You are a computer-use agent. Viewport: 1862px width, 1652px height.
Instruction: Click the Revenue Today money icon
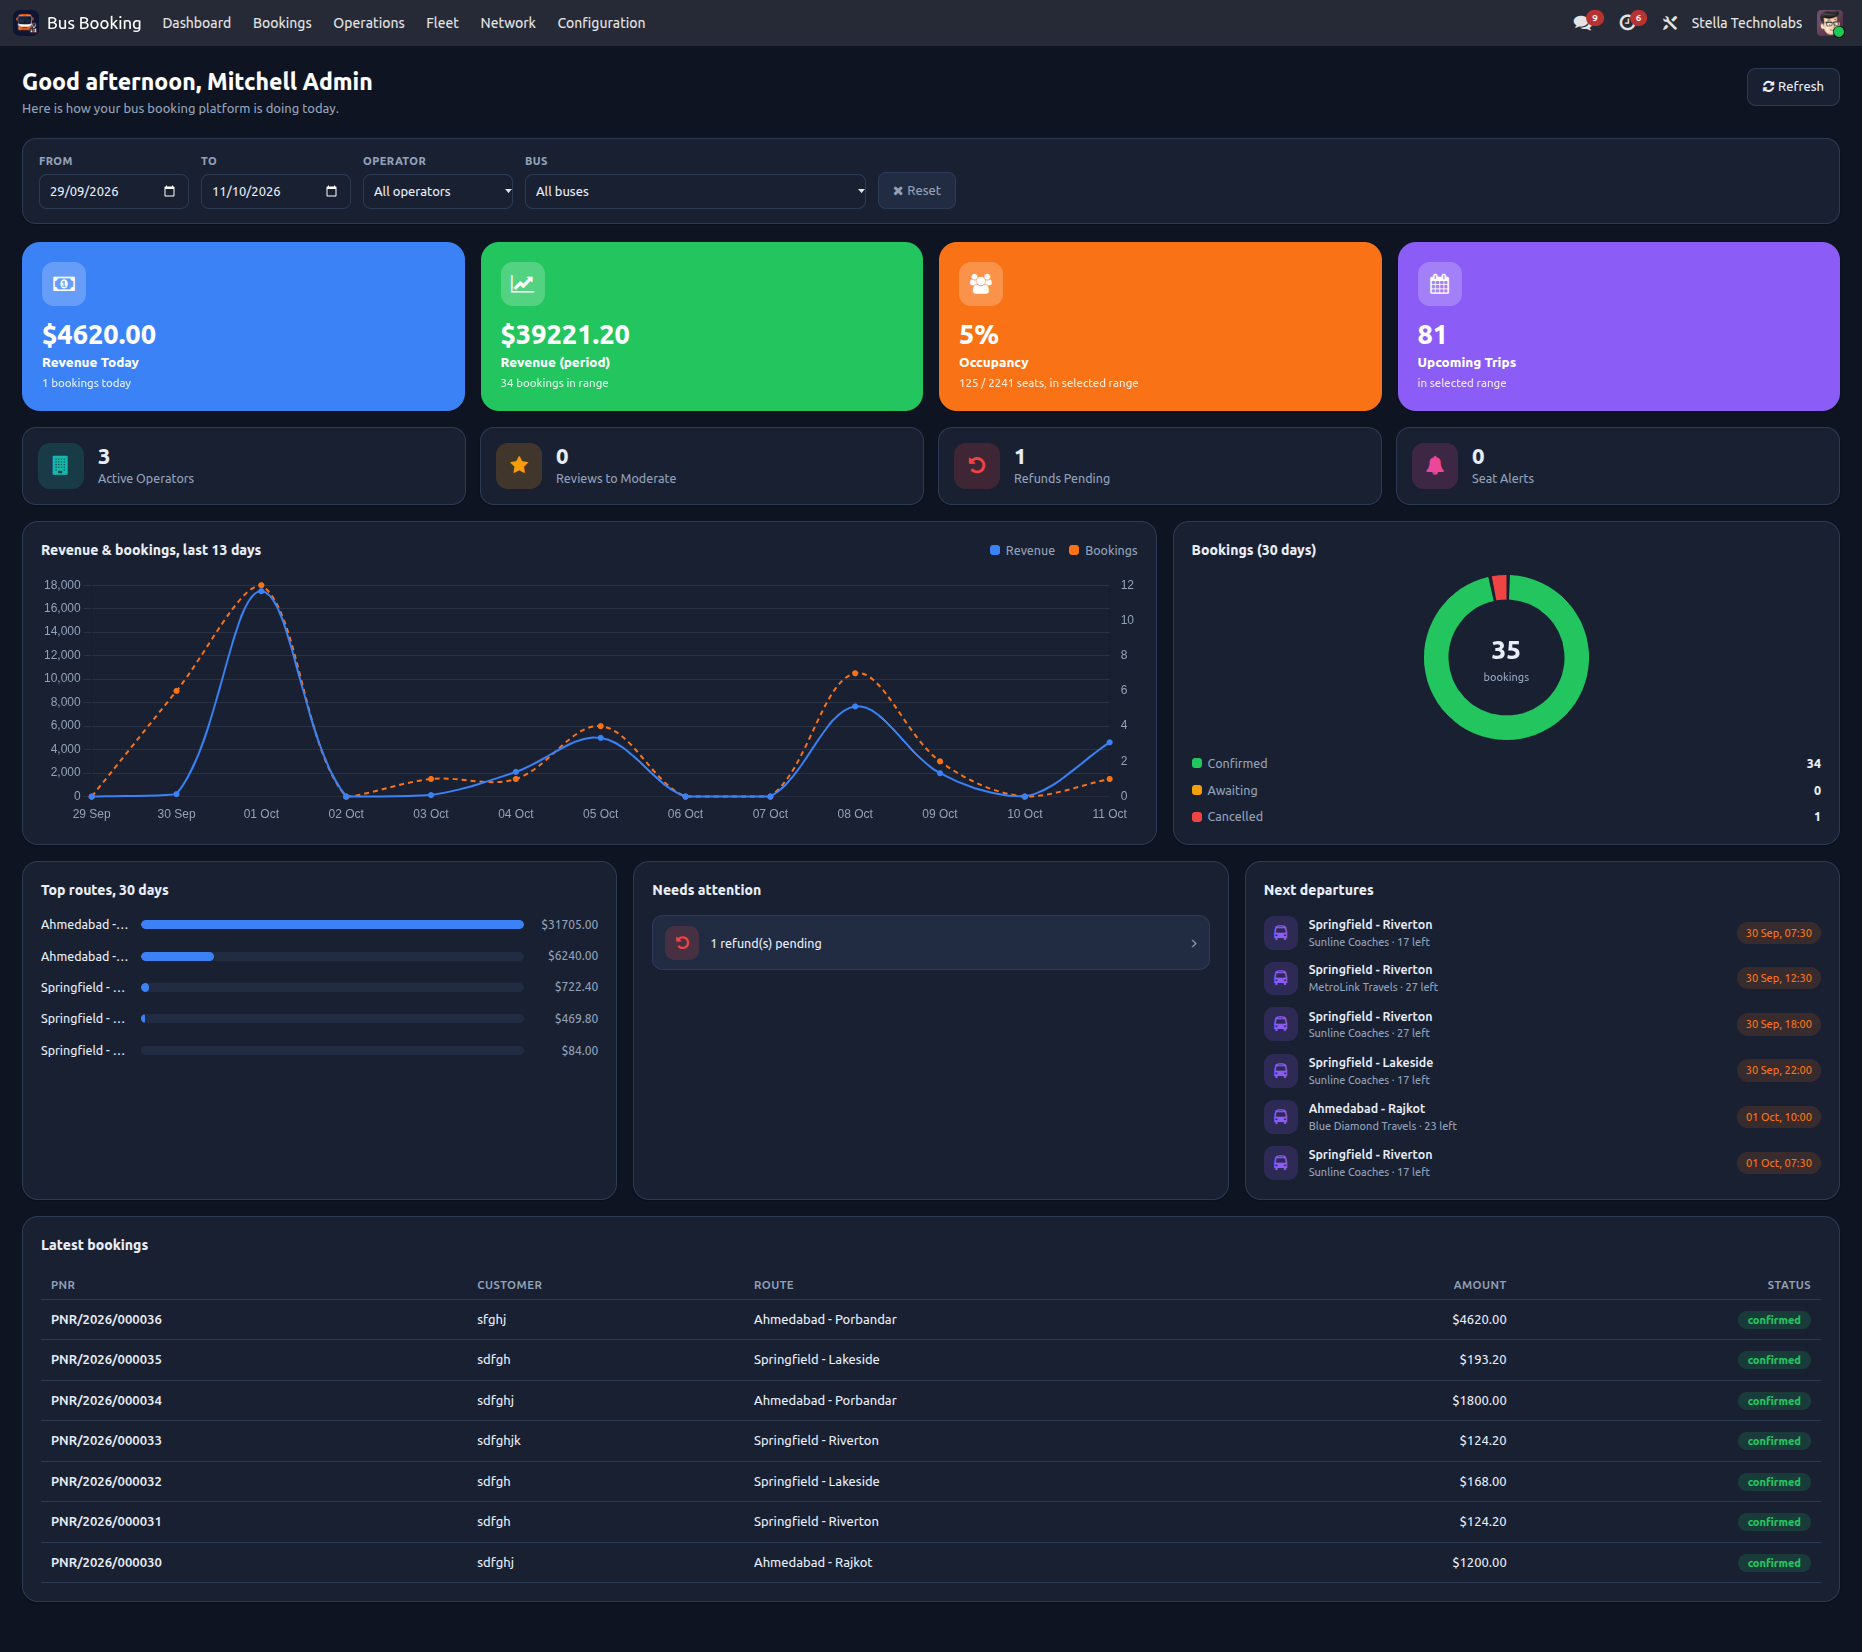(64, 284)
